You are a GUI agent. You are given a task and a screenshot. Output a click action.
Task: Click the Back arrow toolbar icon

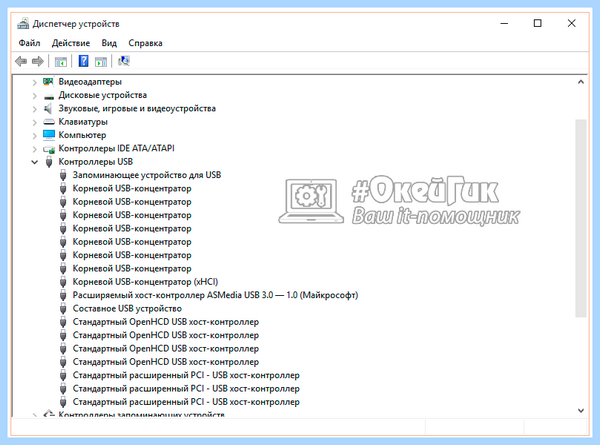click(21, 61)
